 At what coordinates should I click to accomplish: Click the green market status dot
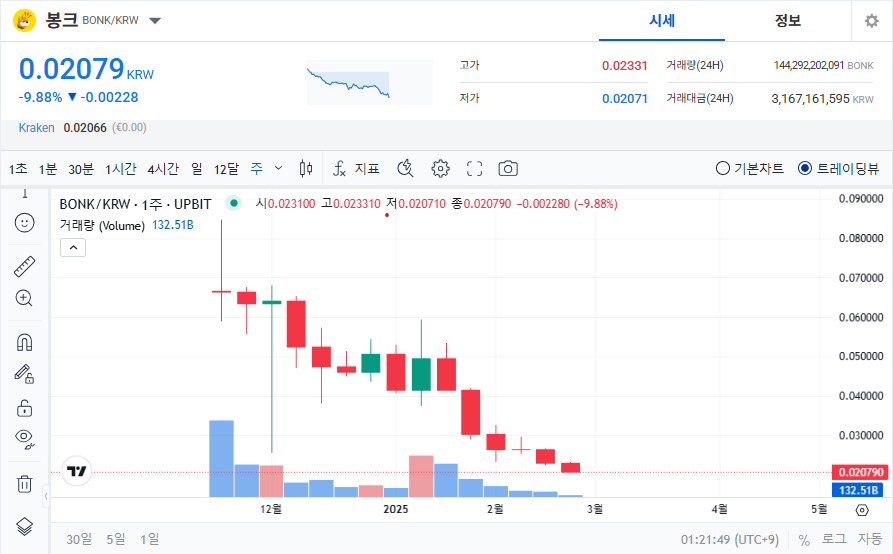(234, 203)
